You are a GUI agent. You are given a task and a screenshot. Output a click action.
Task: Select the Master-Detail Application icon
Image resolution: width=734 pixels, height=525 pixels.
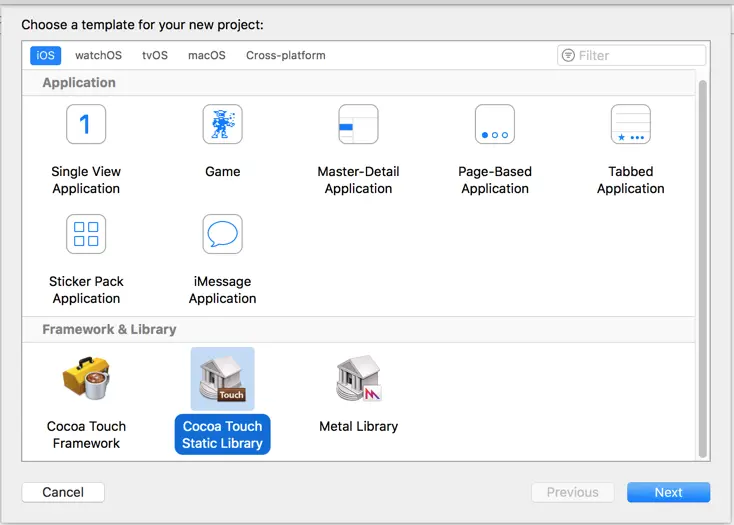click(x=359, y=124)
